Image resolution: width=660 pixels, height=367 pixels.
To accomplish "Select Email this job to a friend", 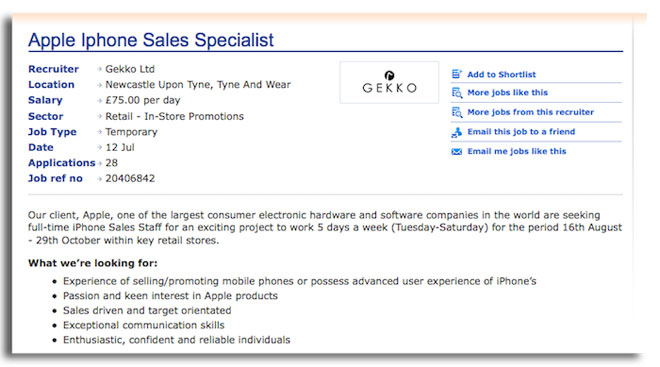I will tap(521, 132).
